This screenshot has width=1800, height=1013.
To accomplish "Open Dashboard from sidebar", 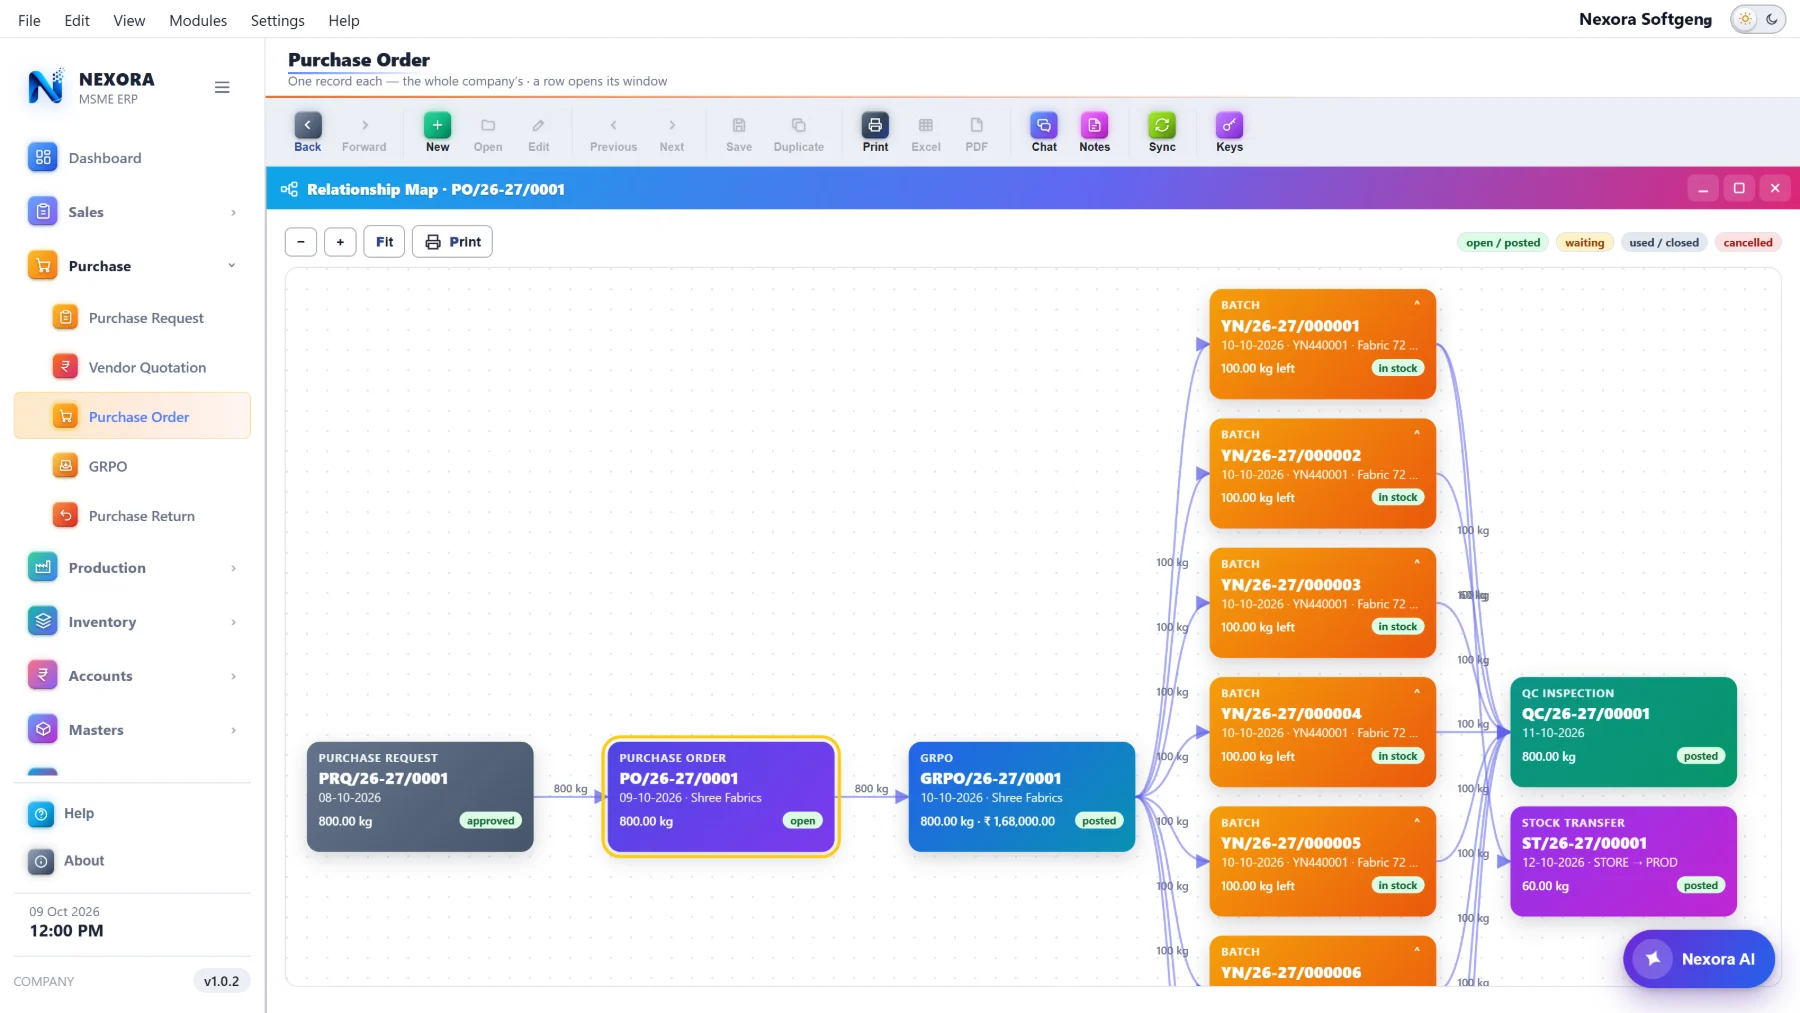I will (x=132, y=158).
